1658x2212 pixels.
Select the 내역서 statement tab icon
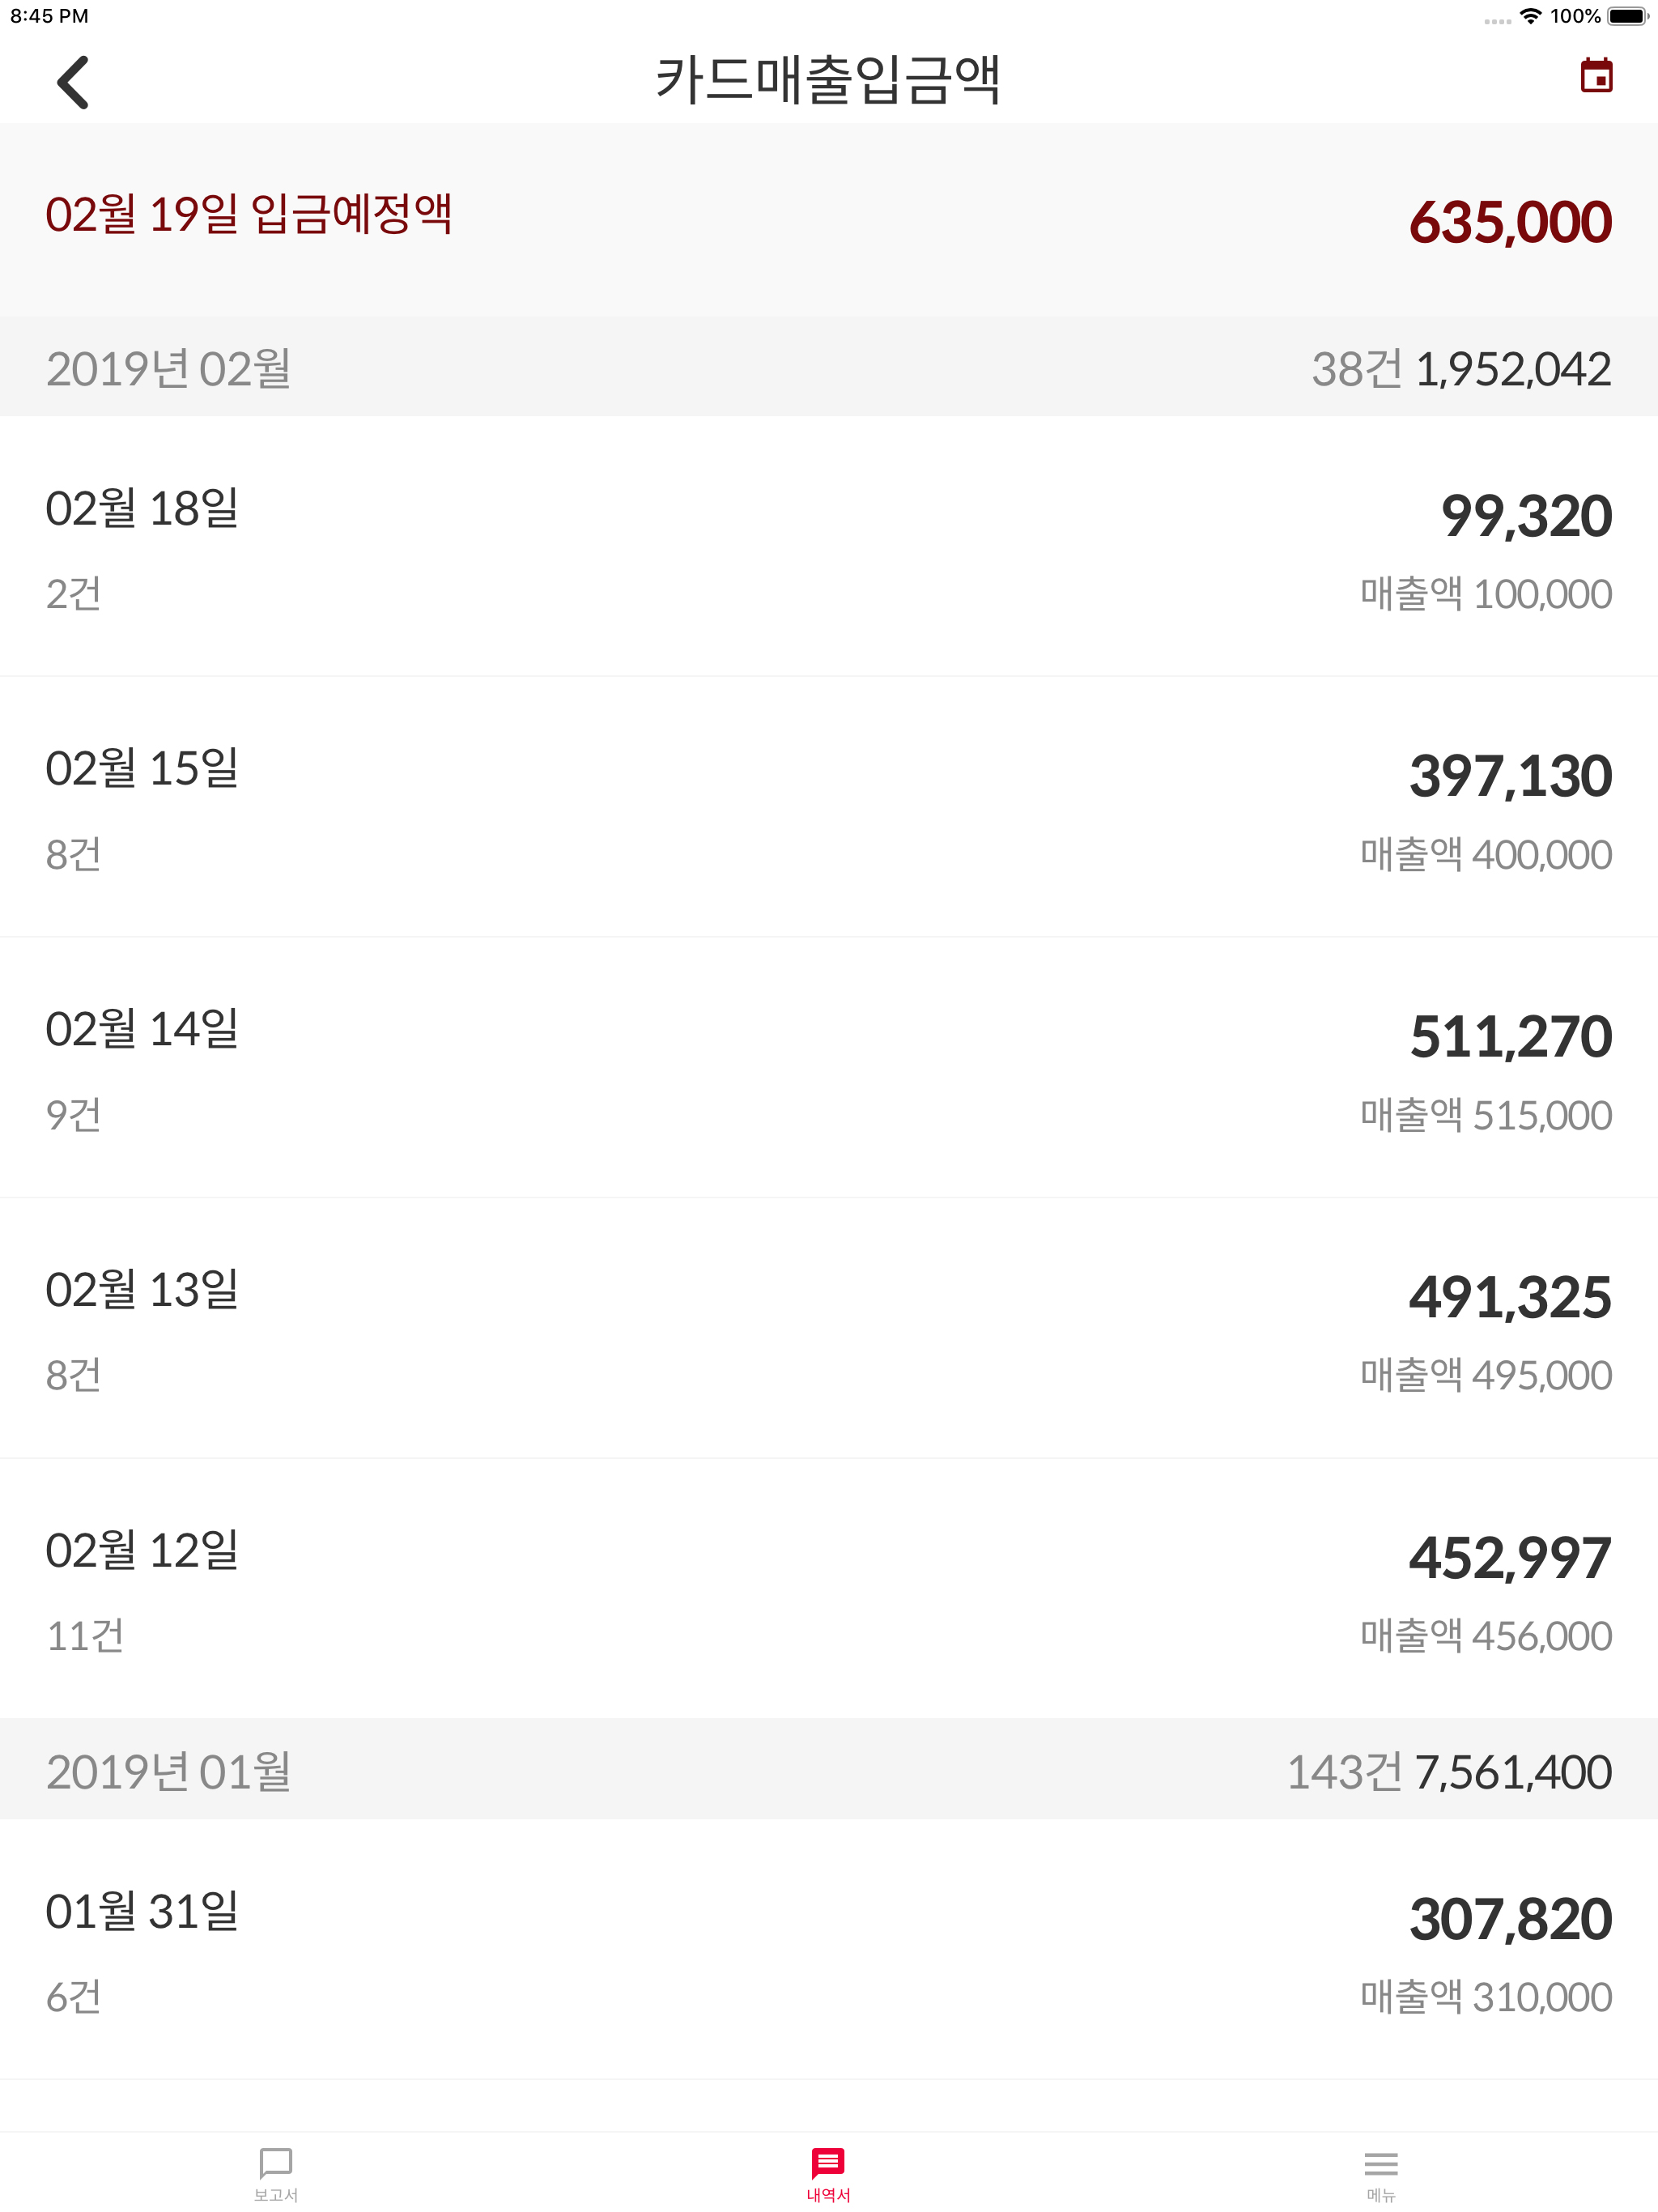[x=828, y=2172]
